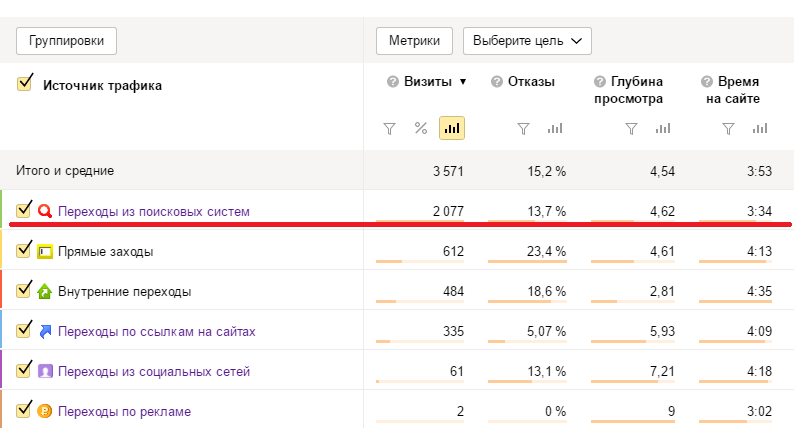
Task: Click the Визиты sort arrow
Action: pos(462,82)
